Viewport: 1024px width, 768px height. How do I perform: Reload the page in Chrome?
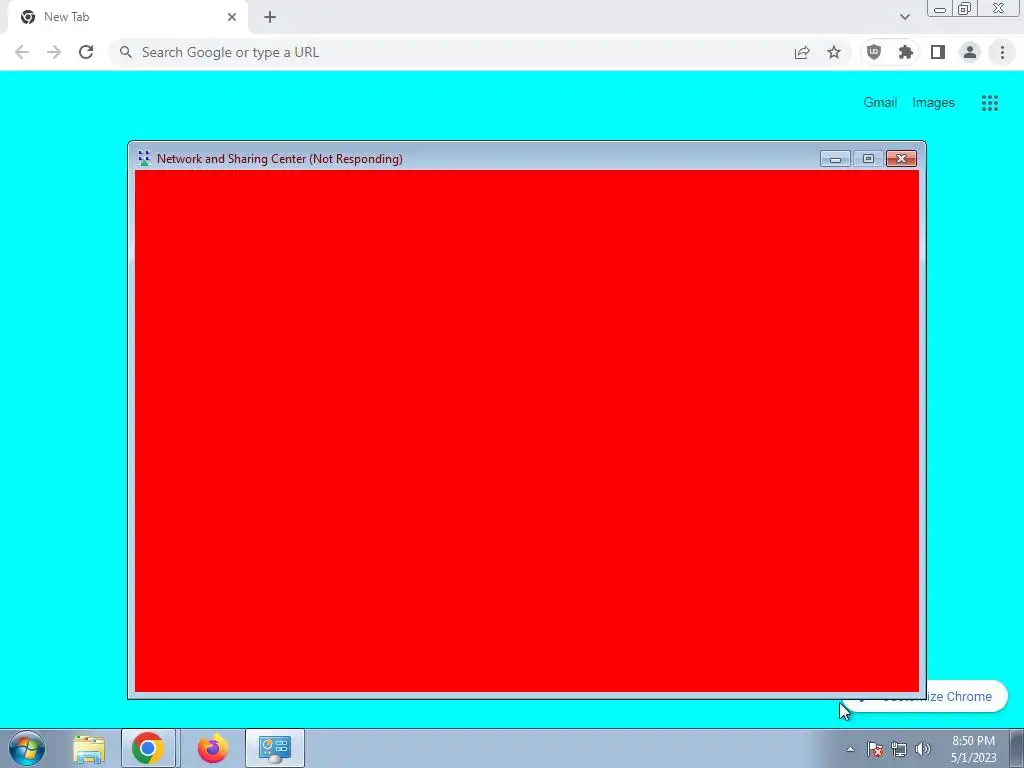[x=86, y=52]
